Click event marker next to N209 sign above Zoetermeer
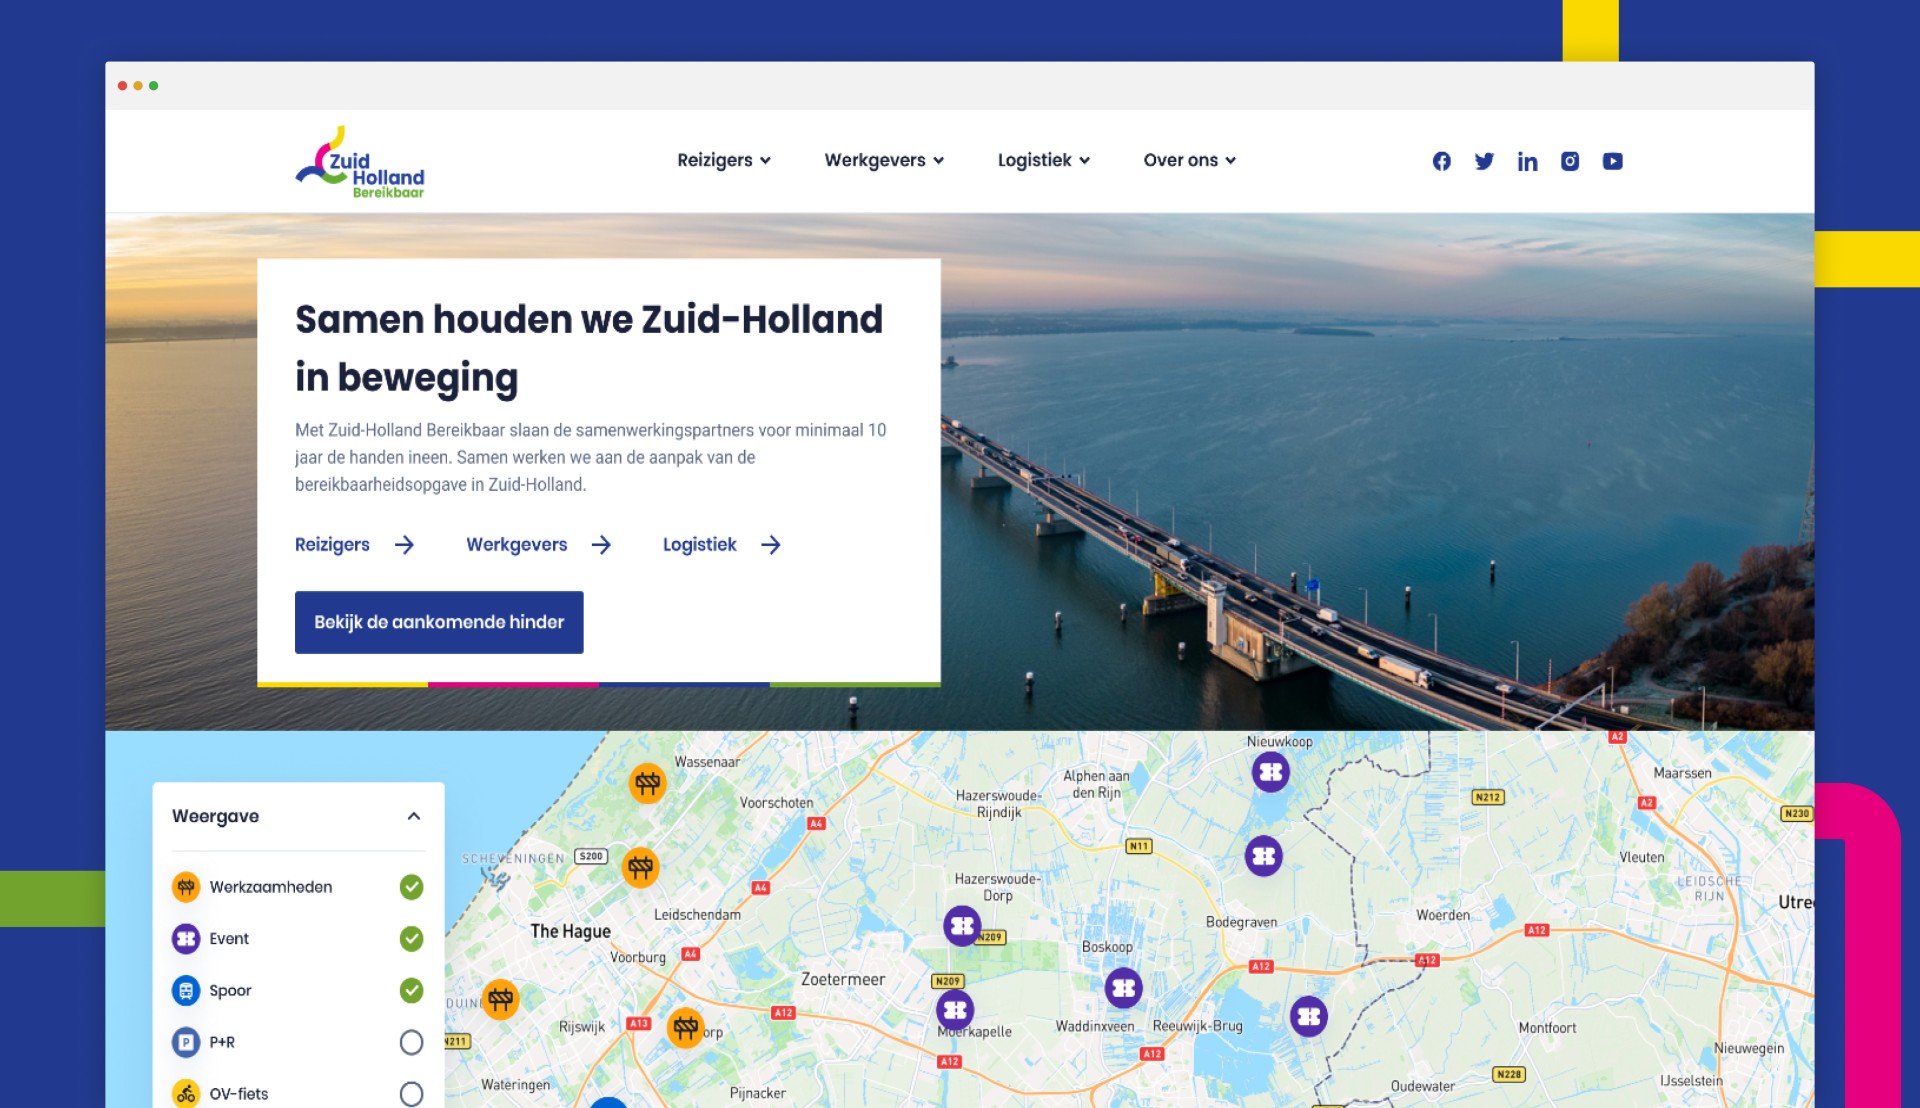This screenshot has width=1920, height=1108. point(962,926)
